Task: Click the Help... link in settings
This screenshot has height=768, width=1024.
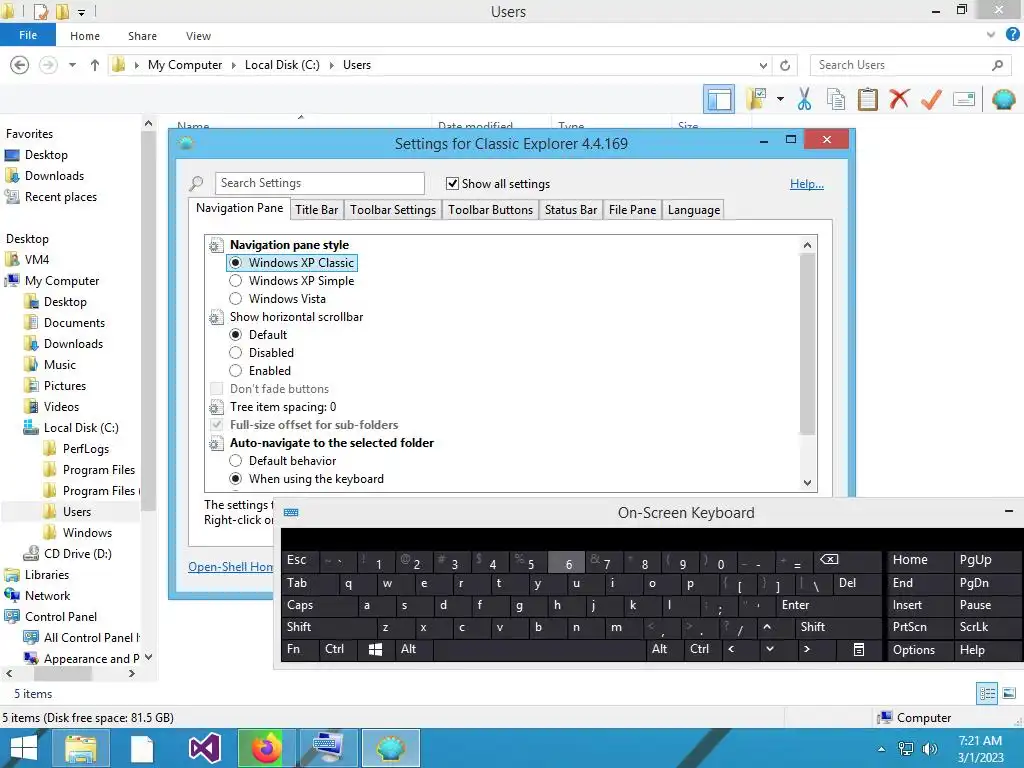Action: [807, 184]
